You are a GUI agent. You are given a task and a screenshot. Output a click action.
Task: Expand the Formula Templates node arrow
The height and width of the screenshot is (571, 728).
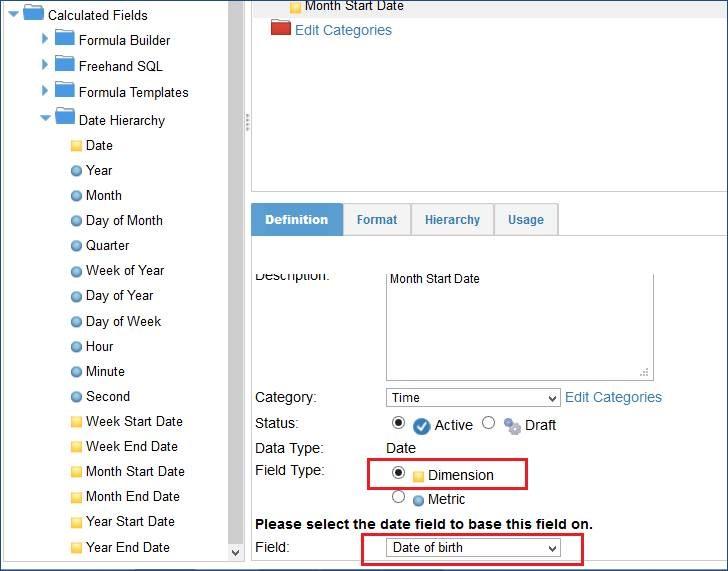tap(45, 91)
